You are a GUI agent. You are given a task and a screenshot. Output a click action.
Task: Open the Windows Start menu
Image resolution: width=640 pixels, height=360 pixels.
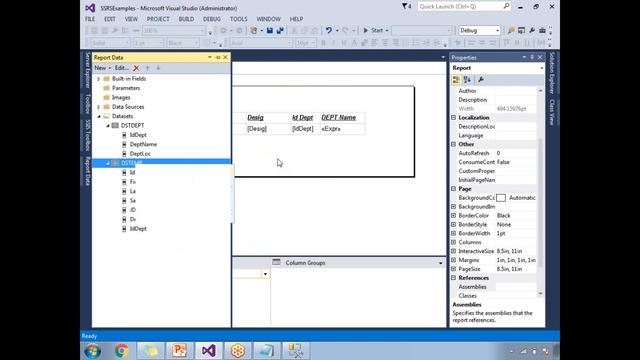(92, 351)
